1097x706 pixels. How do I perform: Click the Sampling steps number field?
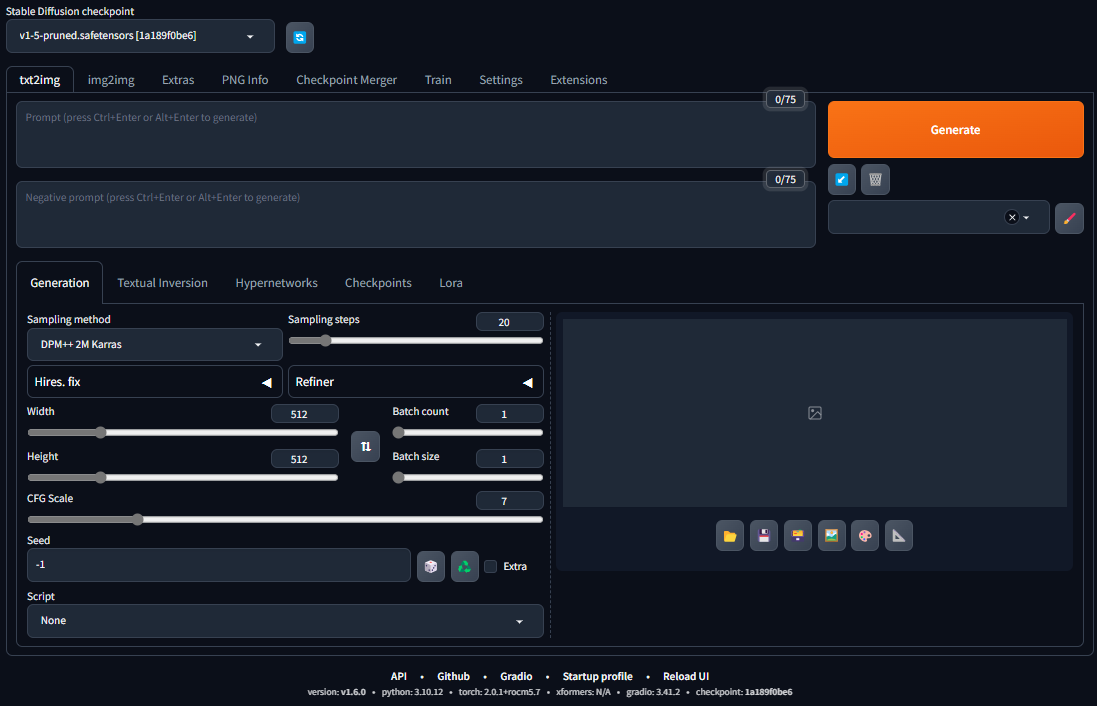509,322
